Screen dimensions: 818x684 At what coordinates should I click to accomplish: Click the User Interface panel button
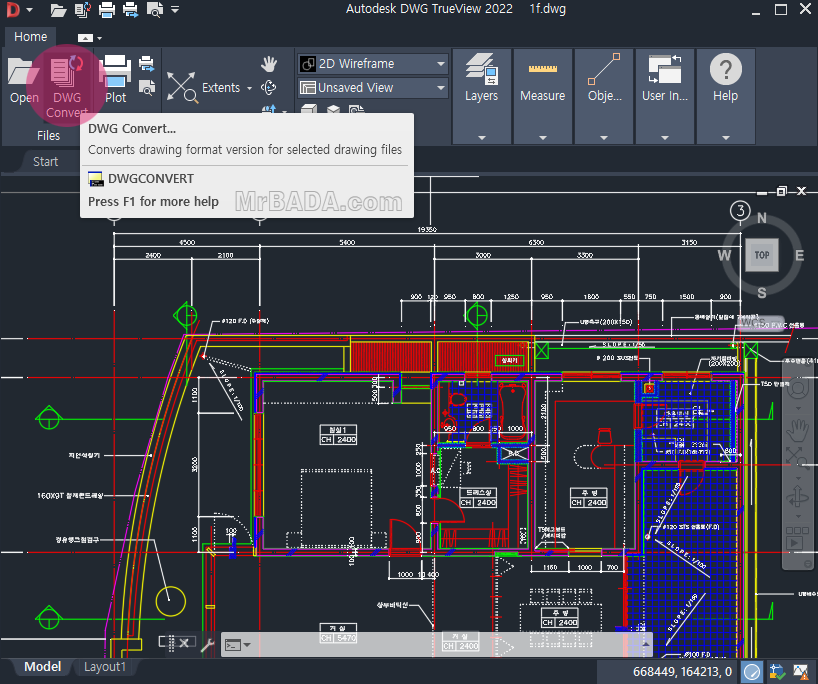coord(665,78)
